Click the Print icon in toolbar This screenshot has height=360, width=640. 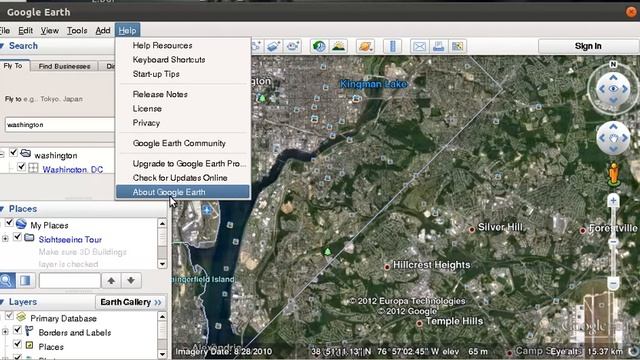tap(438, 46)
